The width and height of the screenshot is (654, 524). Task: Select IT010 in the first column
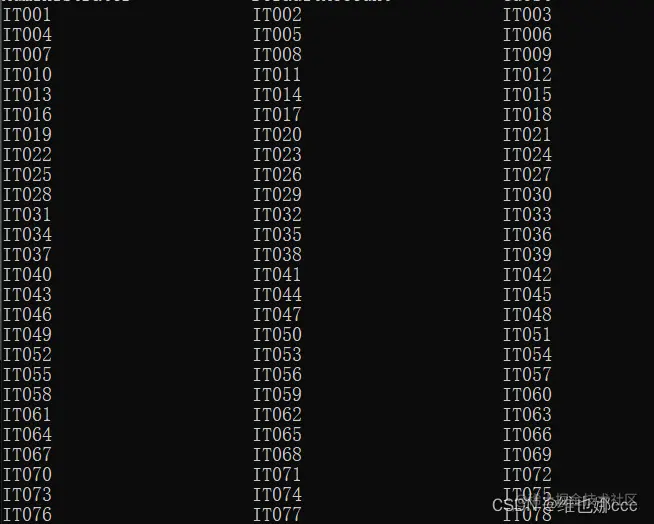(27, 75)
